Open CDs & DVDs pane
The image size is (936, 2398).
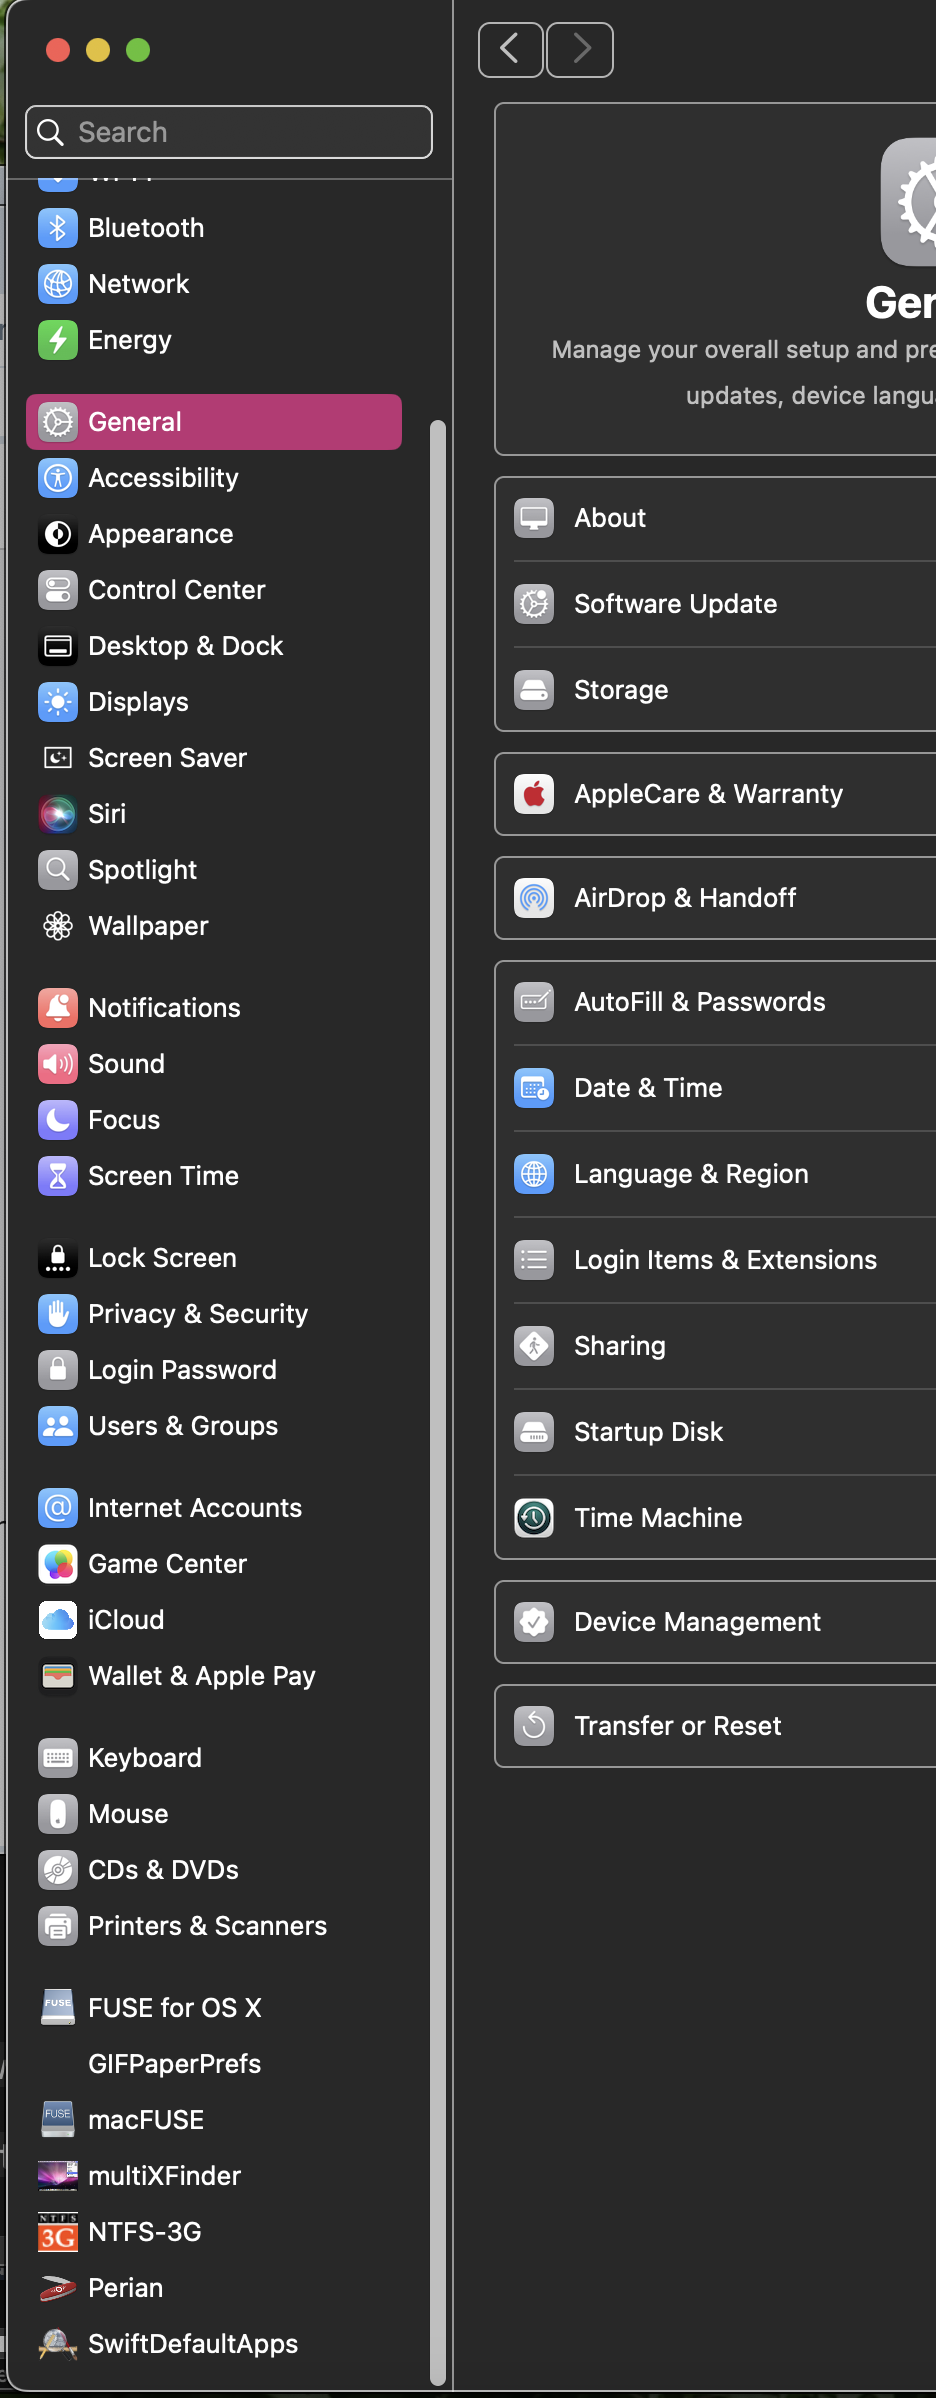tap(214, 1870)
